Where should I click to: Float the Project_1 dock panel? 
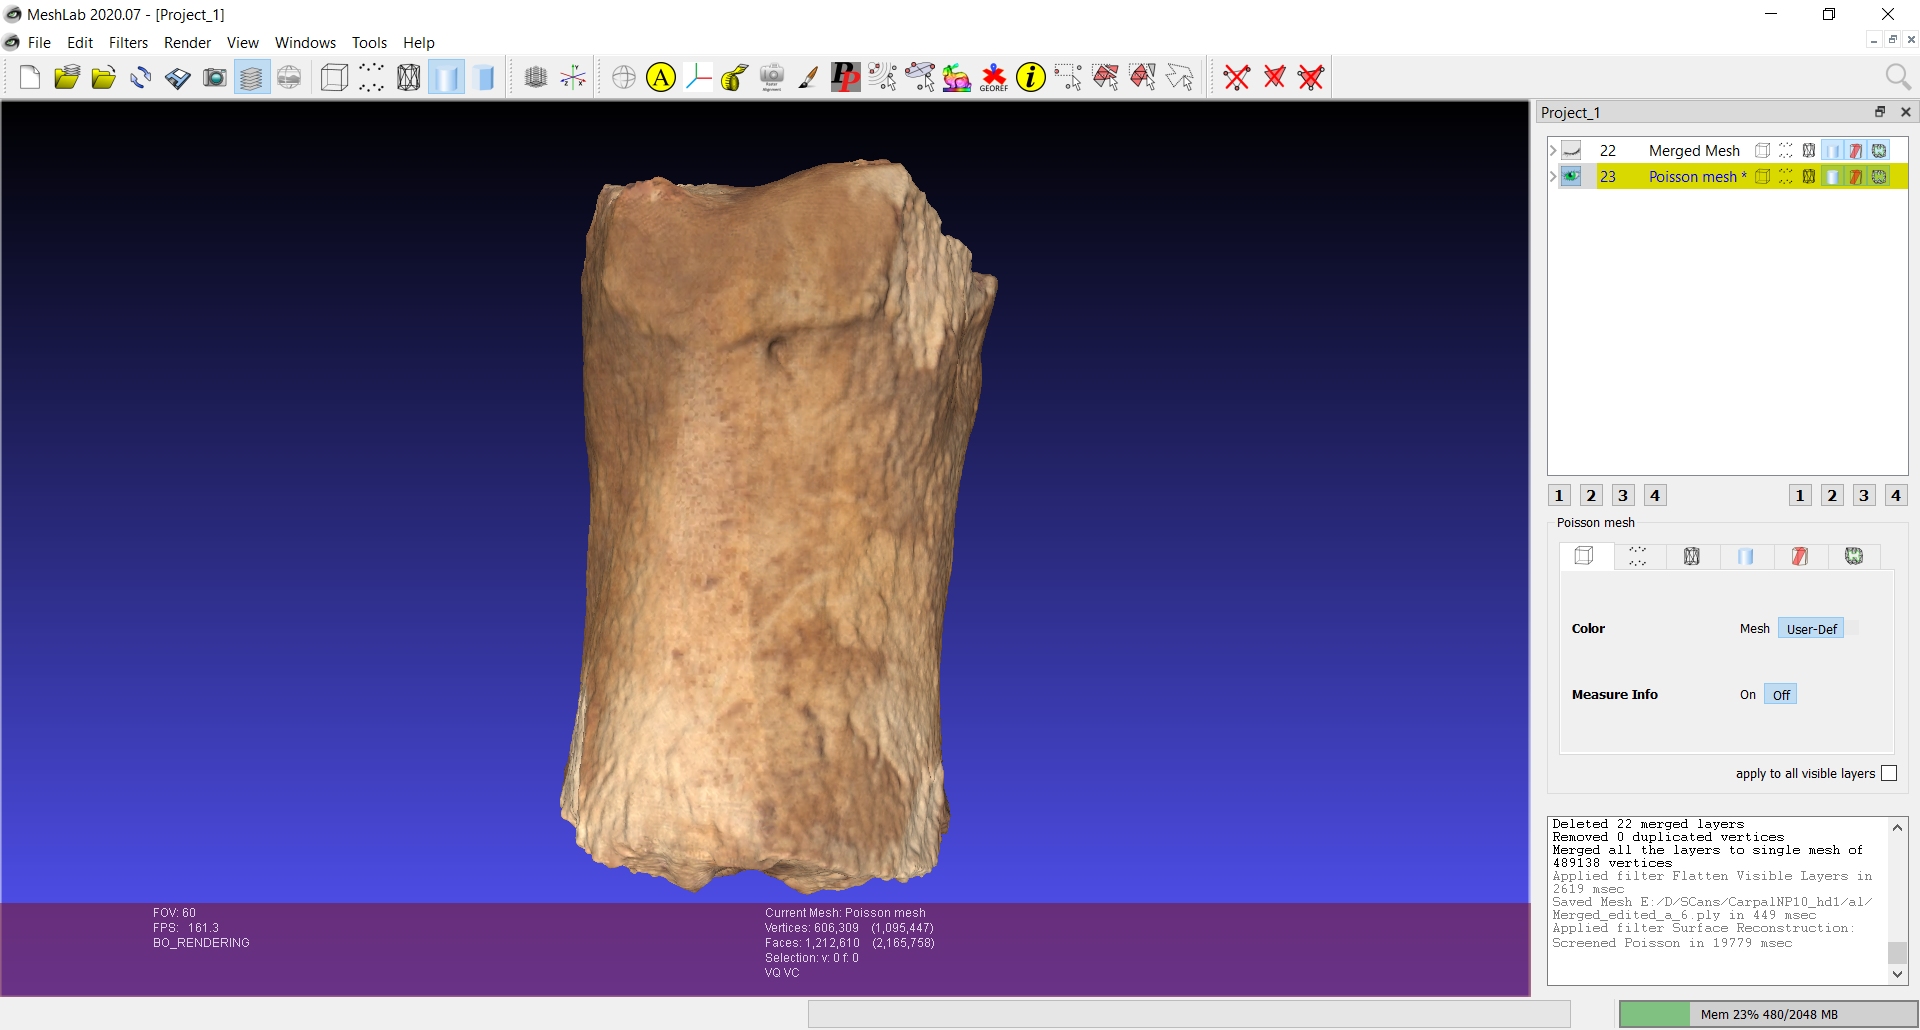point(1880,112)
